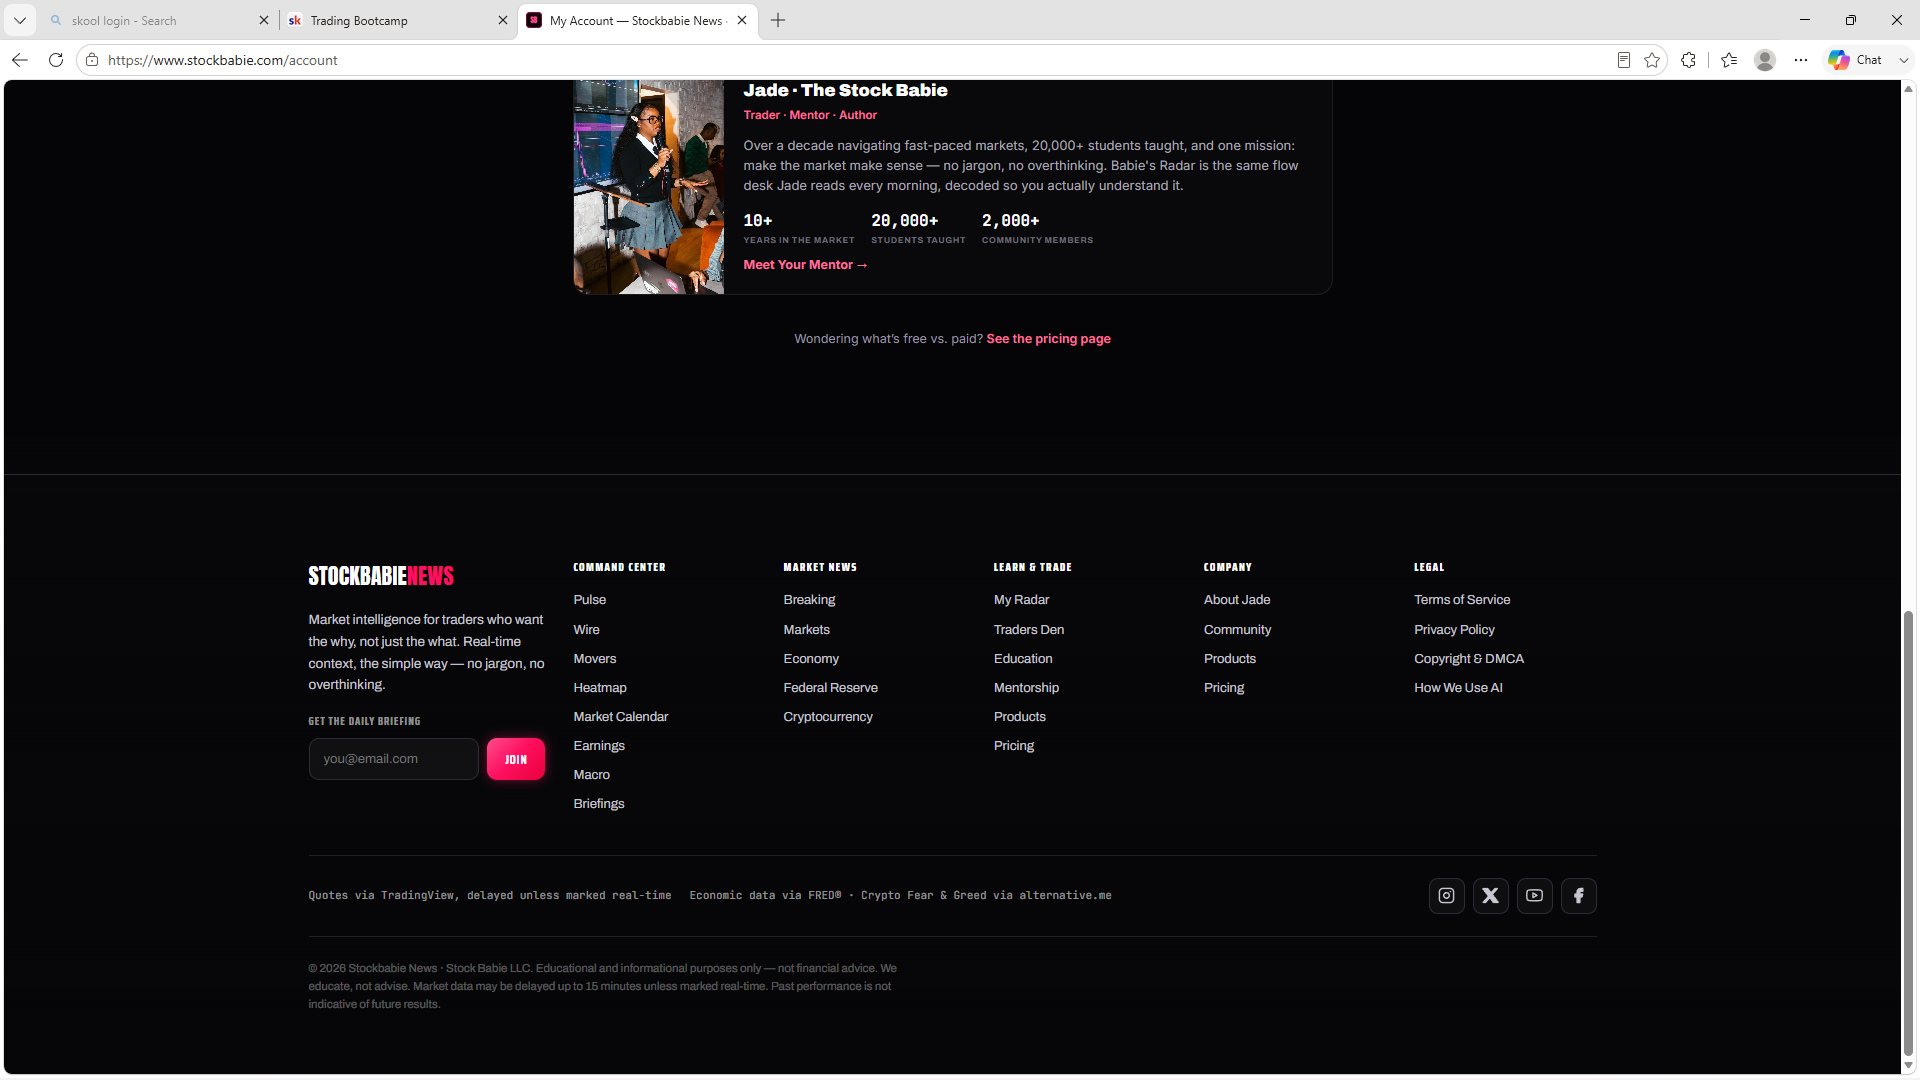
Task: Click the scrollbar down arrow
Action: (x=1909, y=1066)
